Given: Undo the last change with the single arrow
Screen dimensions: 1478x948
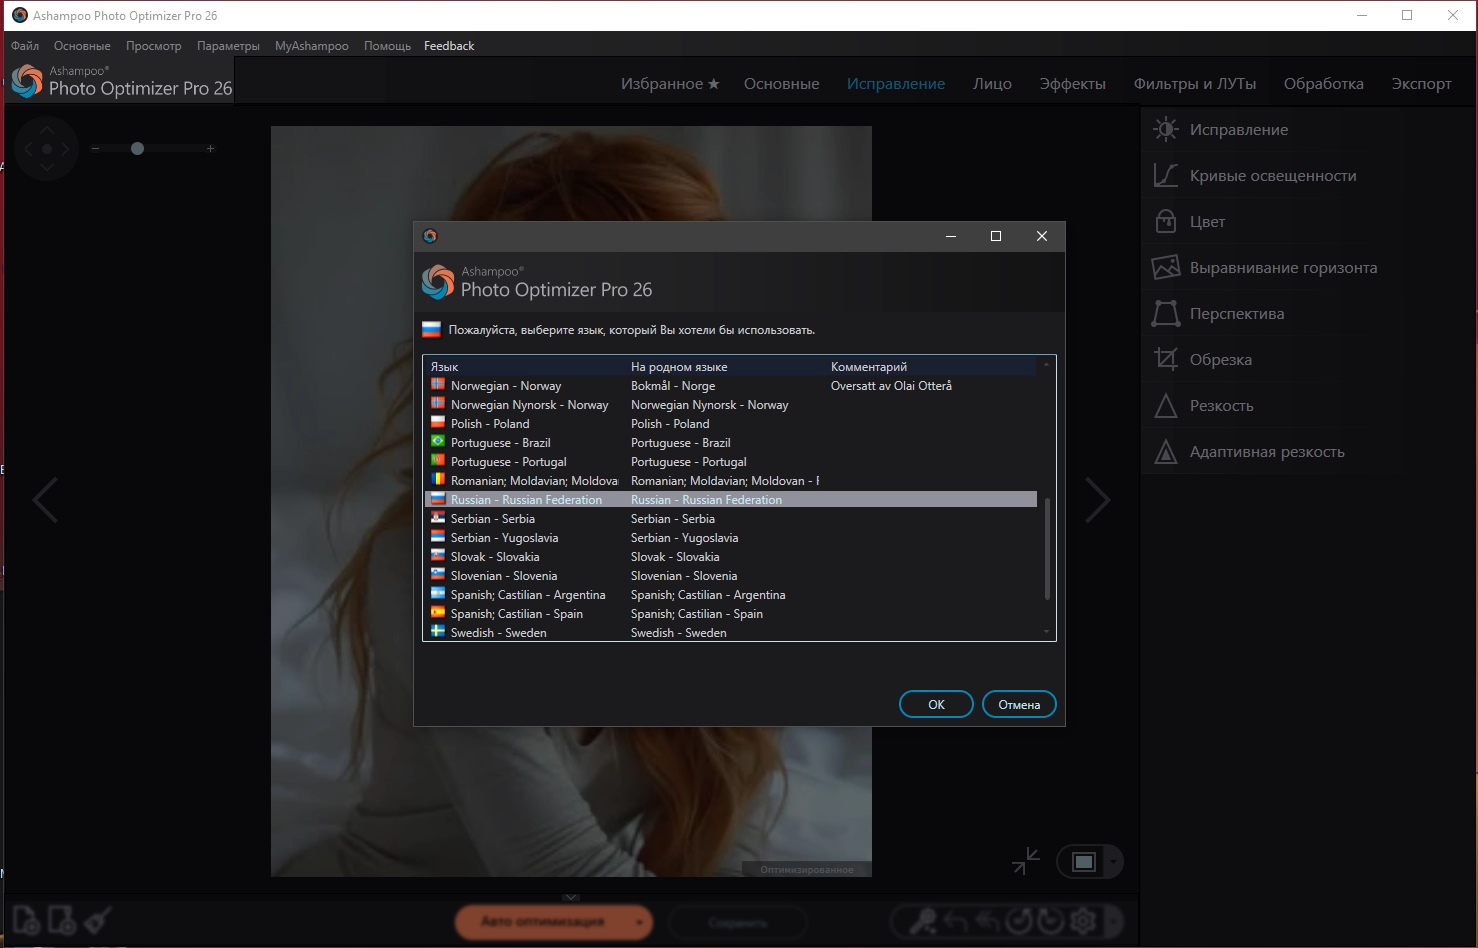Looking at the screenshot, I should tap(956, 921).
